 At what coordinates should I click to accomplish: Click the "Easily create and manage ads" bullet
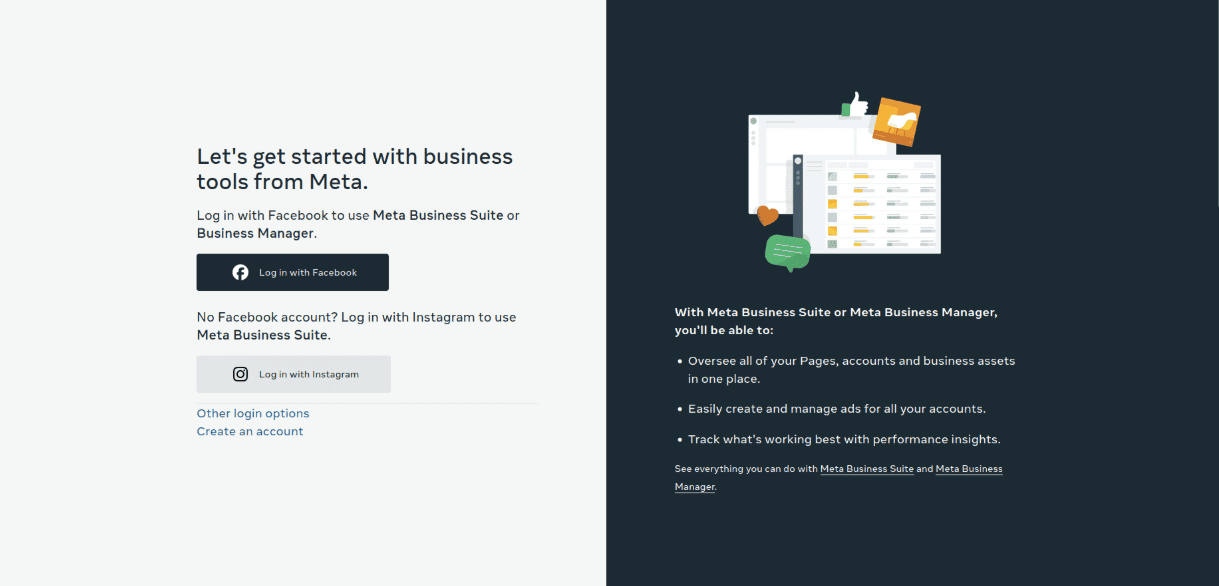pos(836,409)
